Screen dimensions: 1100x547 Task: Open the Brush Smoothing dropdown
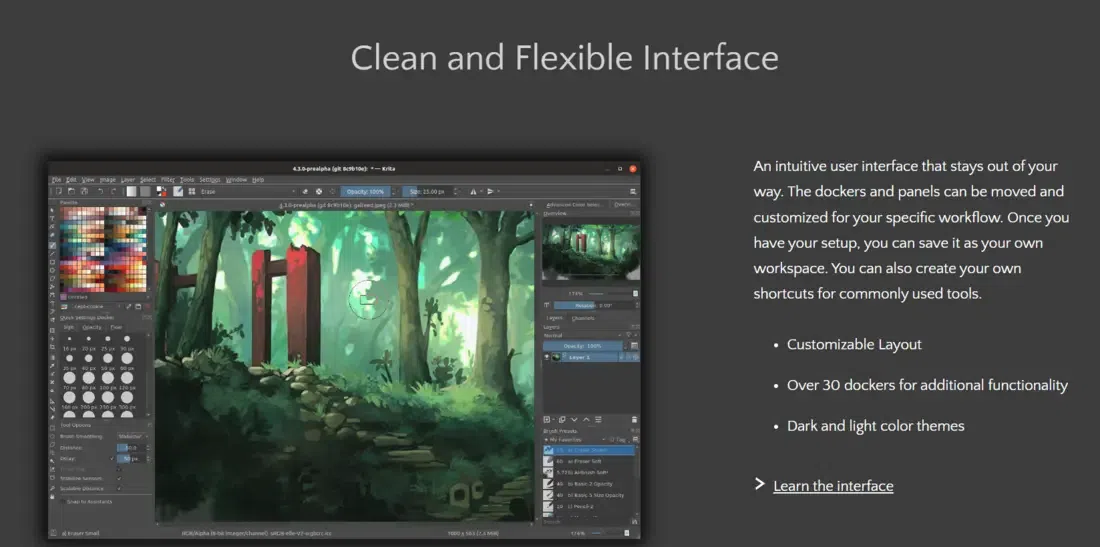[132, 436]
